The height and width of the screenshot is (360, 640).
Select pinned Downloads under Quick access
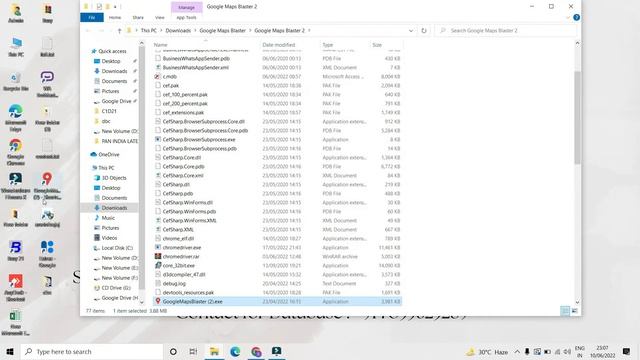(x=114, y=71)
